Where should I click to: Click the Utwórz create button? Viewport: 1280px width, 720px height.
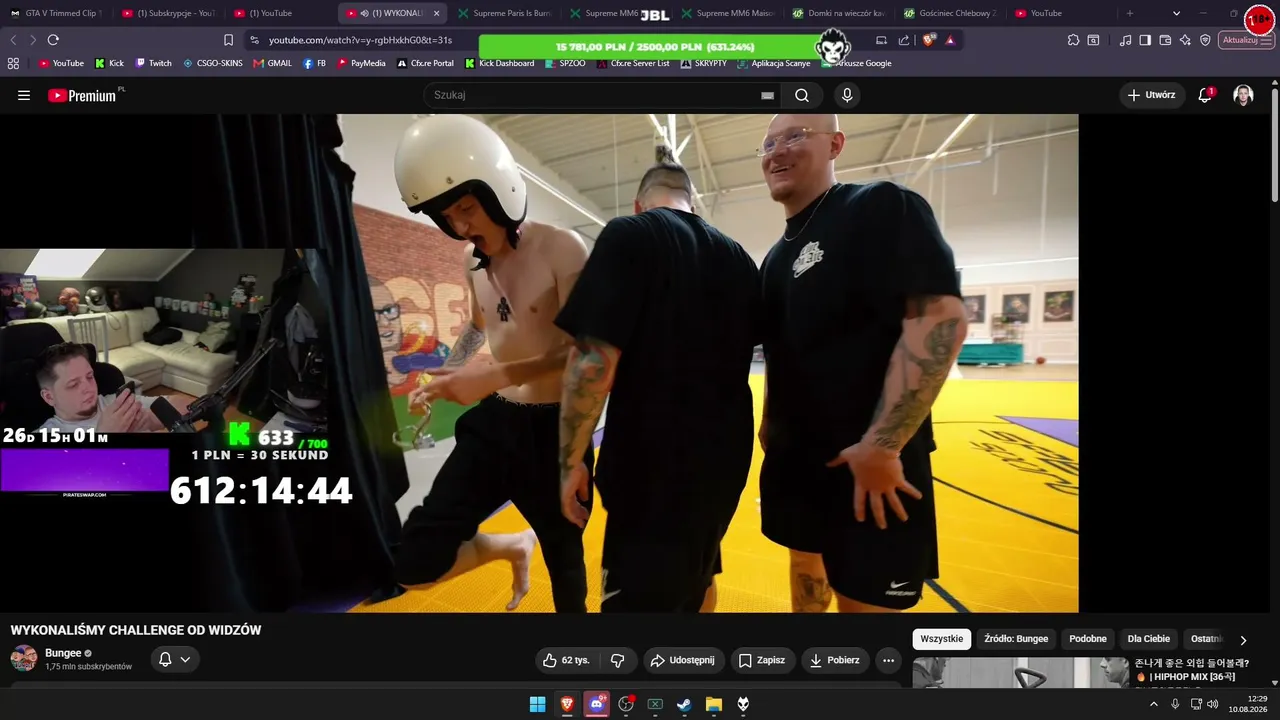pos(1152,95)
